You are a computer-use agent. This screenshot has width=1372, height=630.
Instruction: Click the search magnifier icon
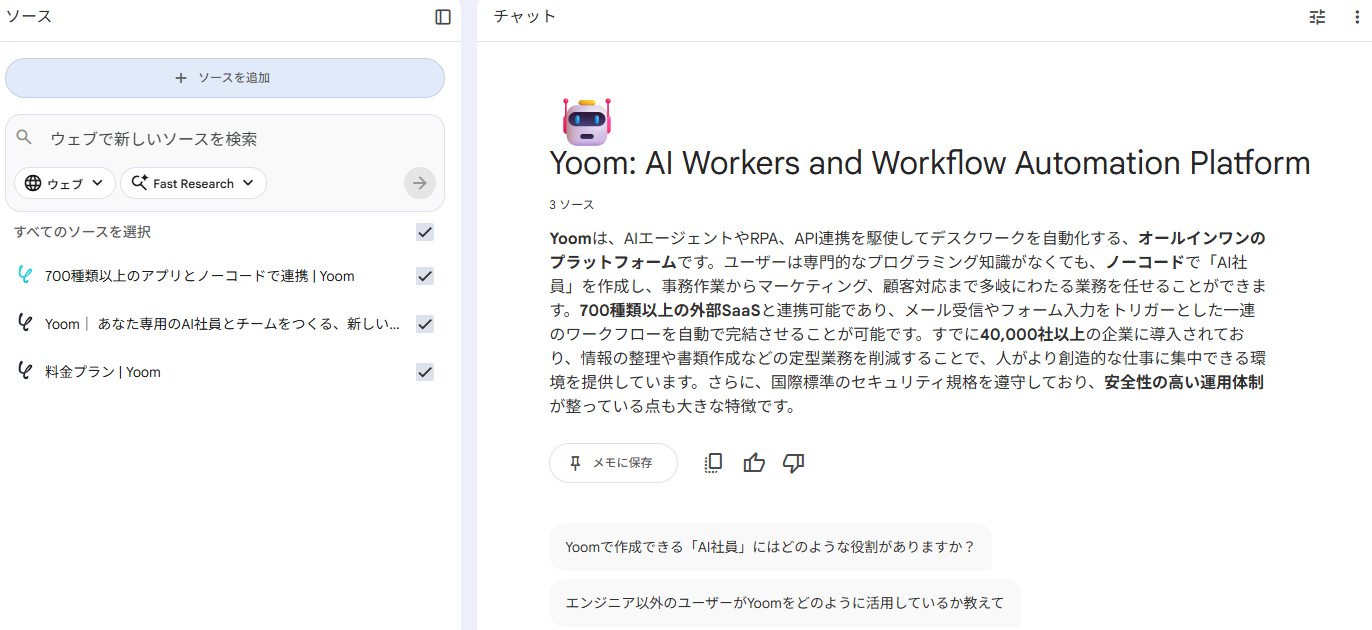(x=25, y=138)
